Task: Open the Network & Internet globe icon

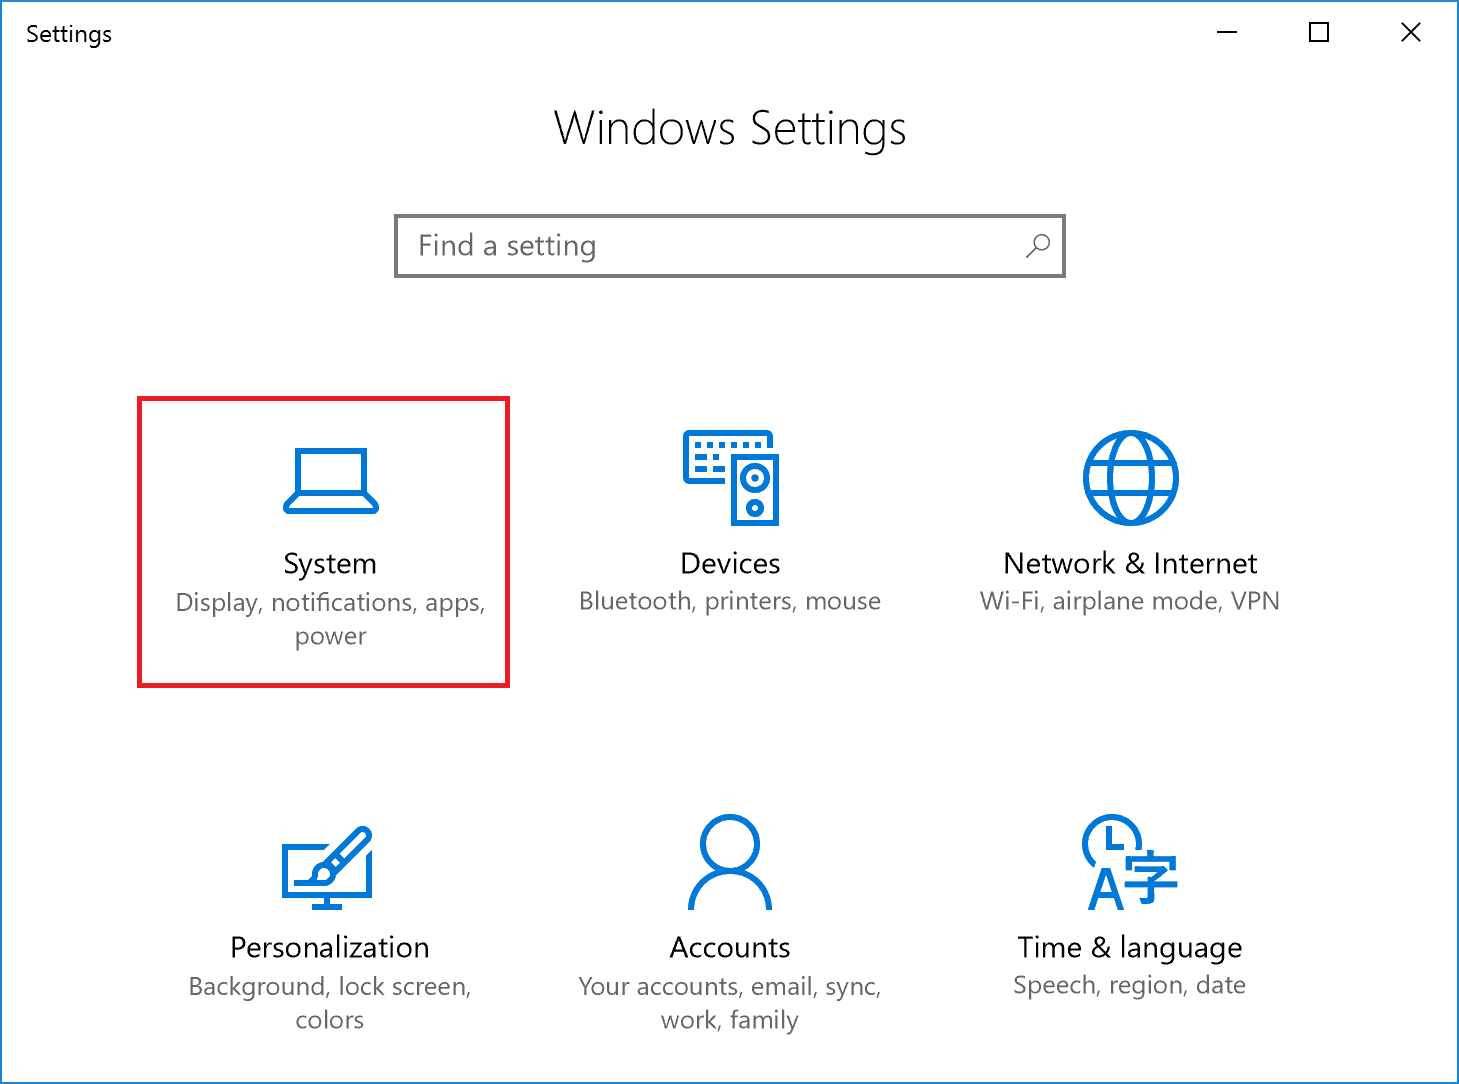Action: (x=1131, y=478)
